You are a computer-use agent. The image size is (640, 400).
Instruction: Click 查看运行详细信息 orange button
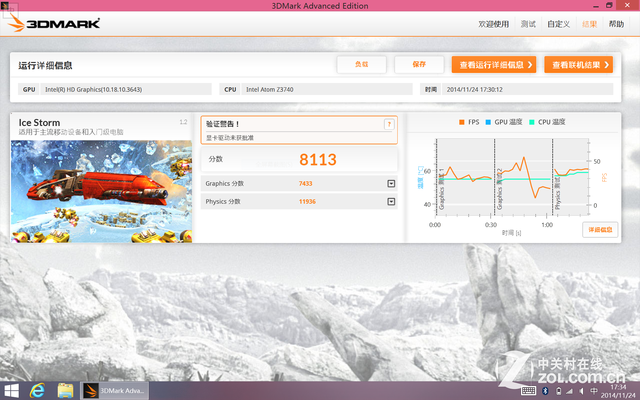(x=493, y=65)
